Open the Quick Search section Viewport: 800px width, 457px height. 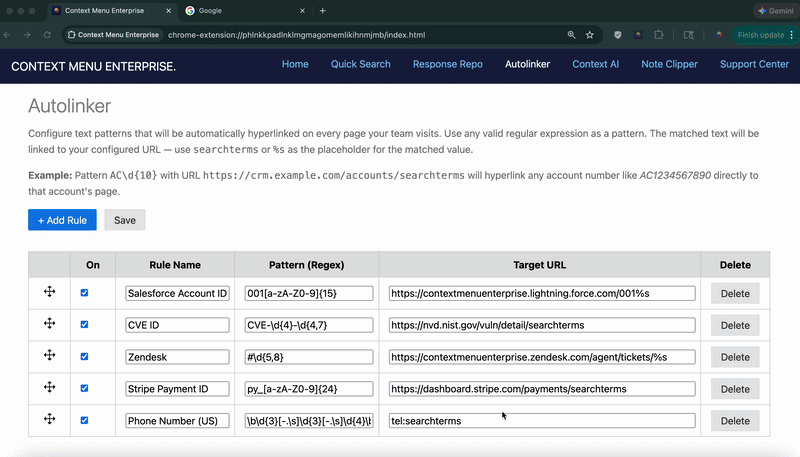point(360,64)
